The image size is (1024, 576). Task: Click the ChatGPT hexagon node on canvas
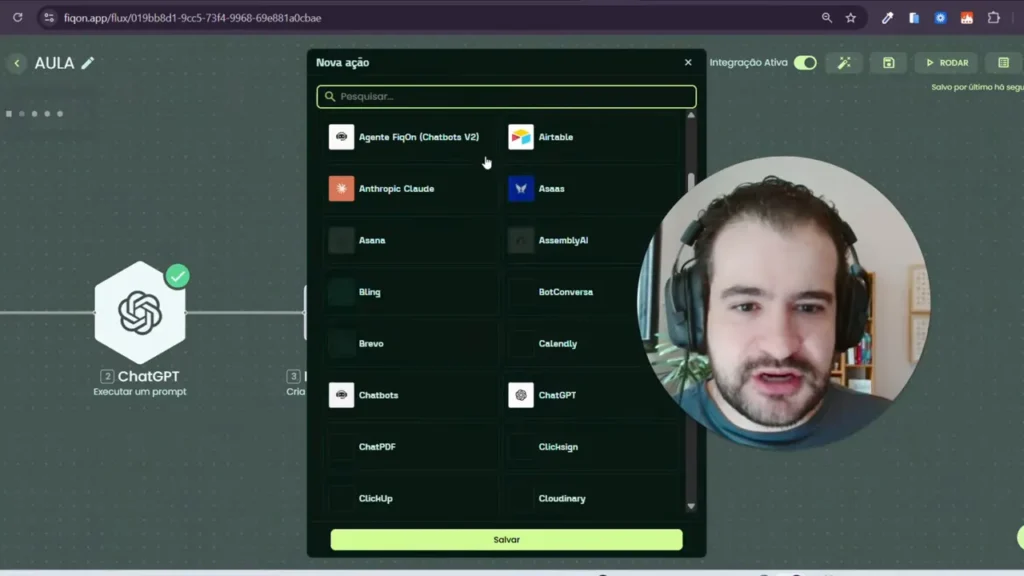(x=140, y=313)
